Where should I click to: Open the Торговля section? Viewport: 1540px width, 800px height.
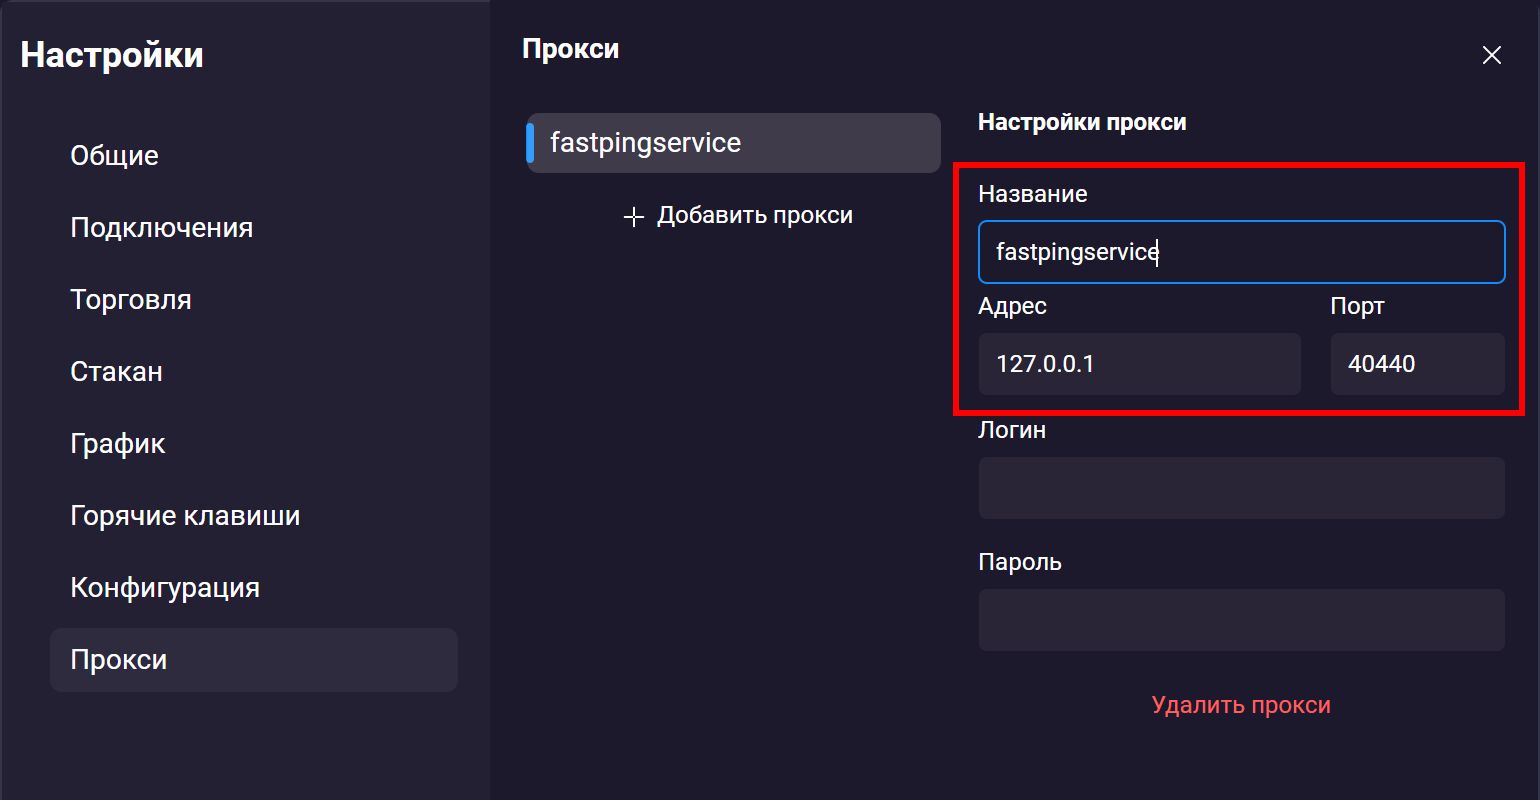[x=130, y=300]
